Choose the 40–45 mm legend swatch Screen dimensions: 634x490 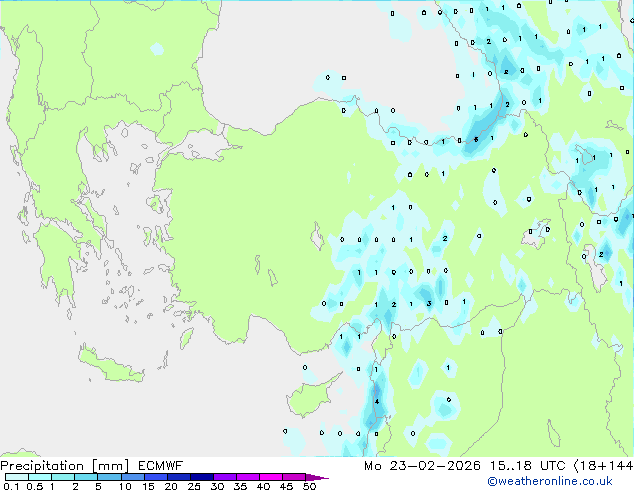[271, 477]
